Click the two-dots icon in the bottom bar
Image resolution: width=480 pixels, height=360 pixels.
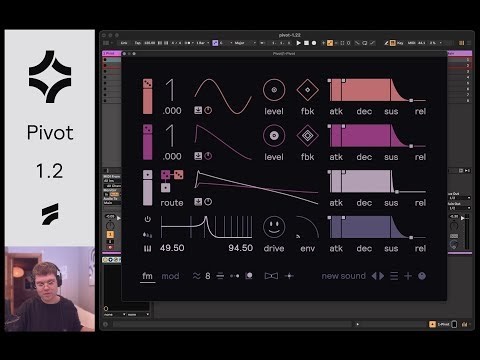click(x=235, y=276)
